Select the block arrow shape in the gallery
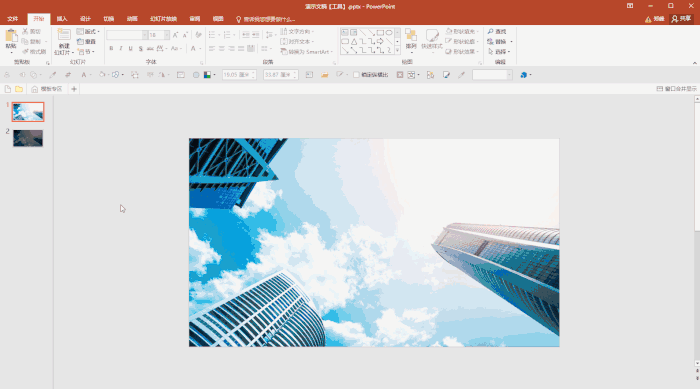The width and height of the screenshot is (700, 389). (380, 42)
